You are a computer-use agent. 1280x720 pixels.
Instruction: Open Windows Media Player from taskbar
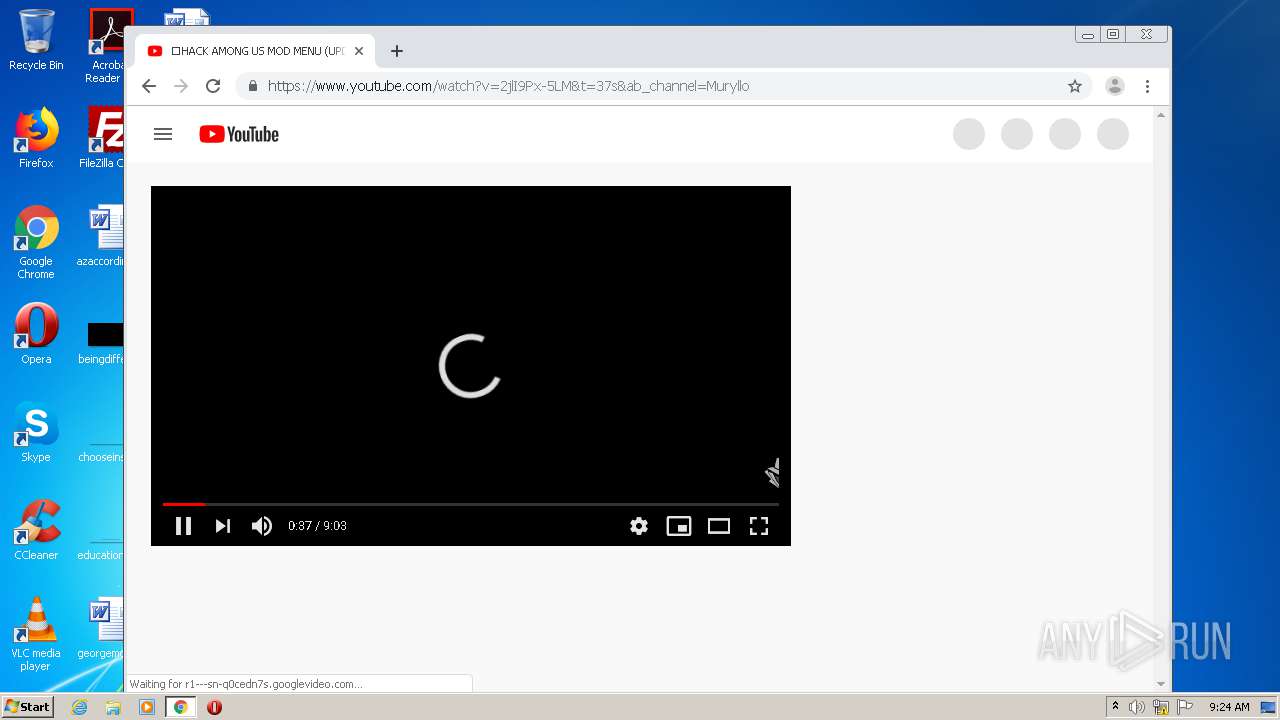tap(147, 707)
